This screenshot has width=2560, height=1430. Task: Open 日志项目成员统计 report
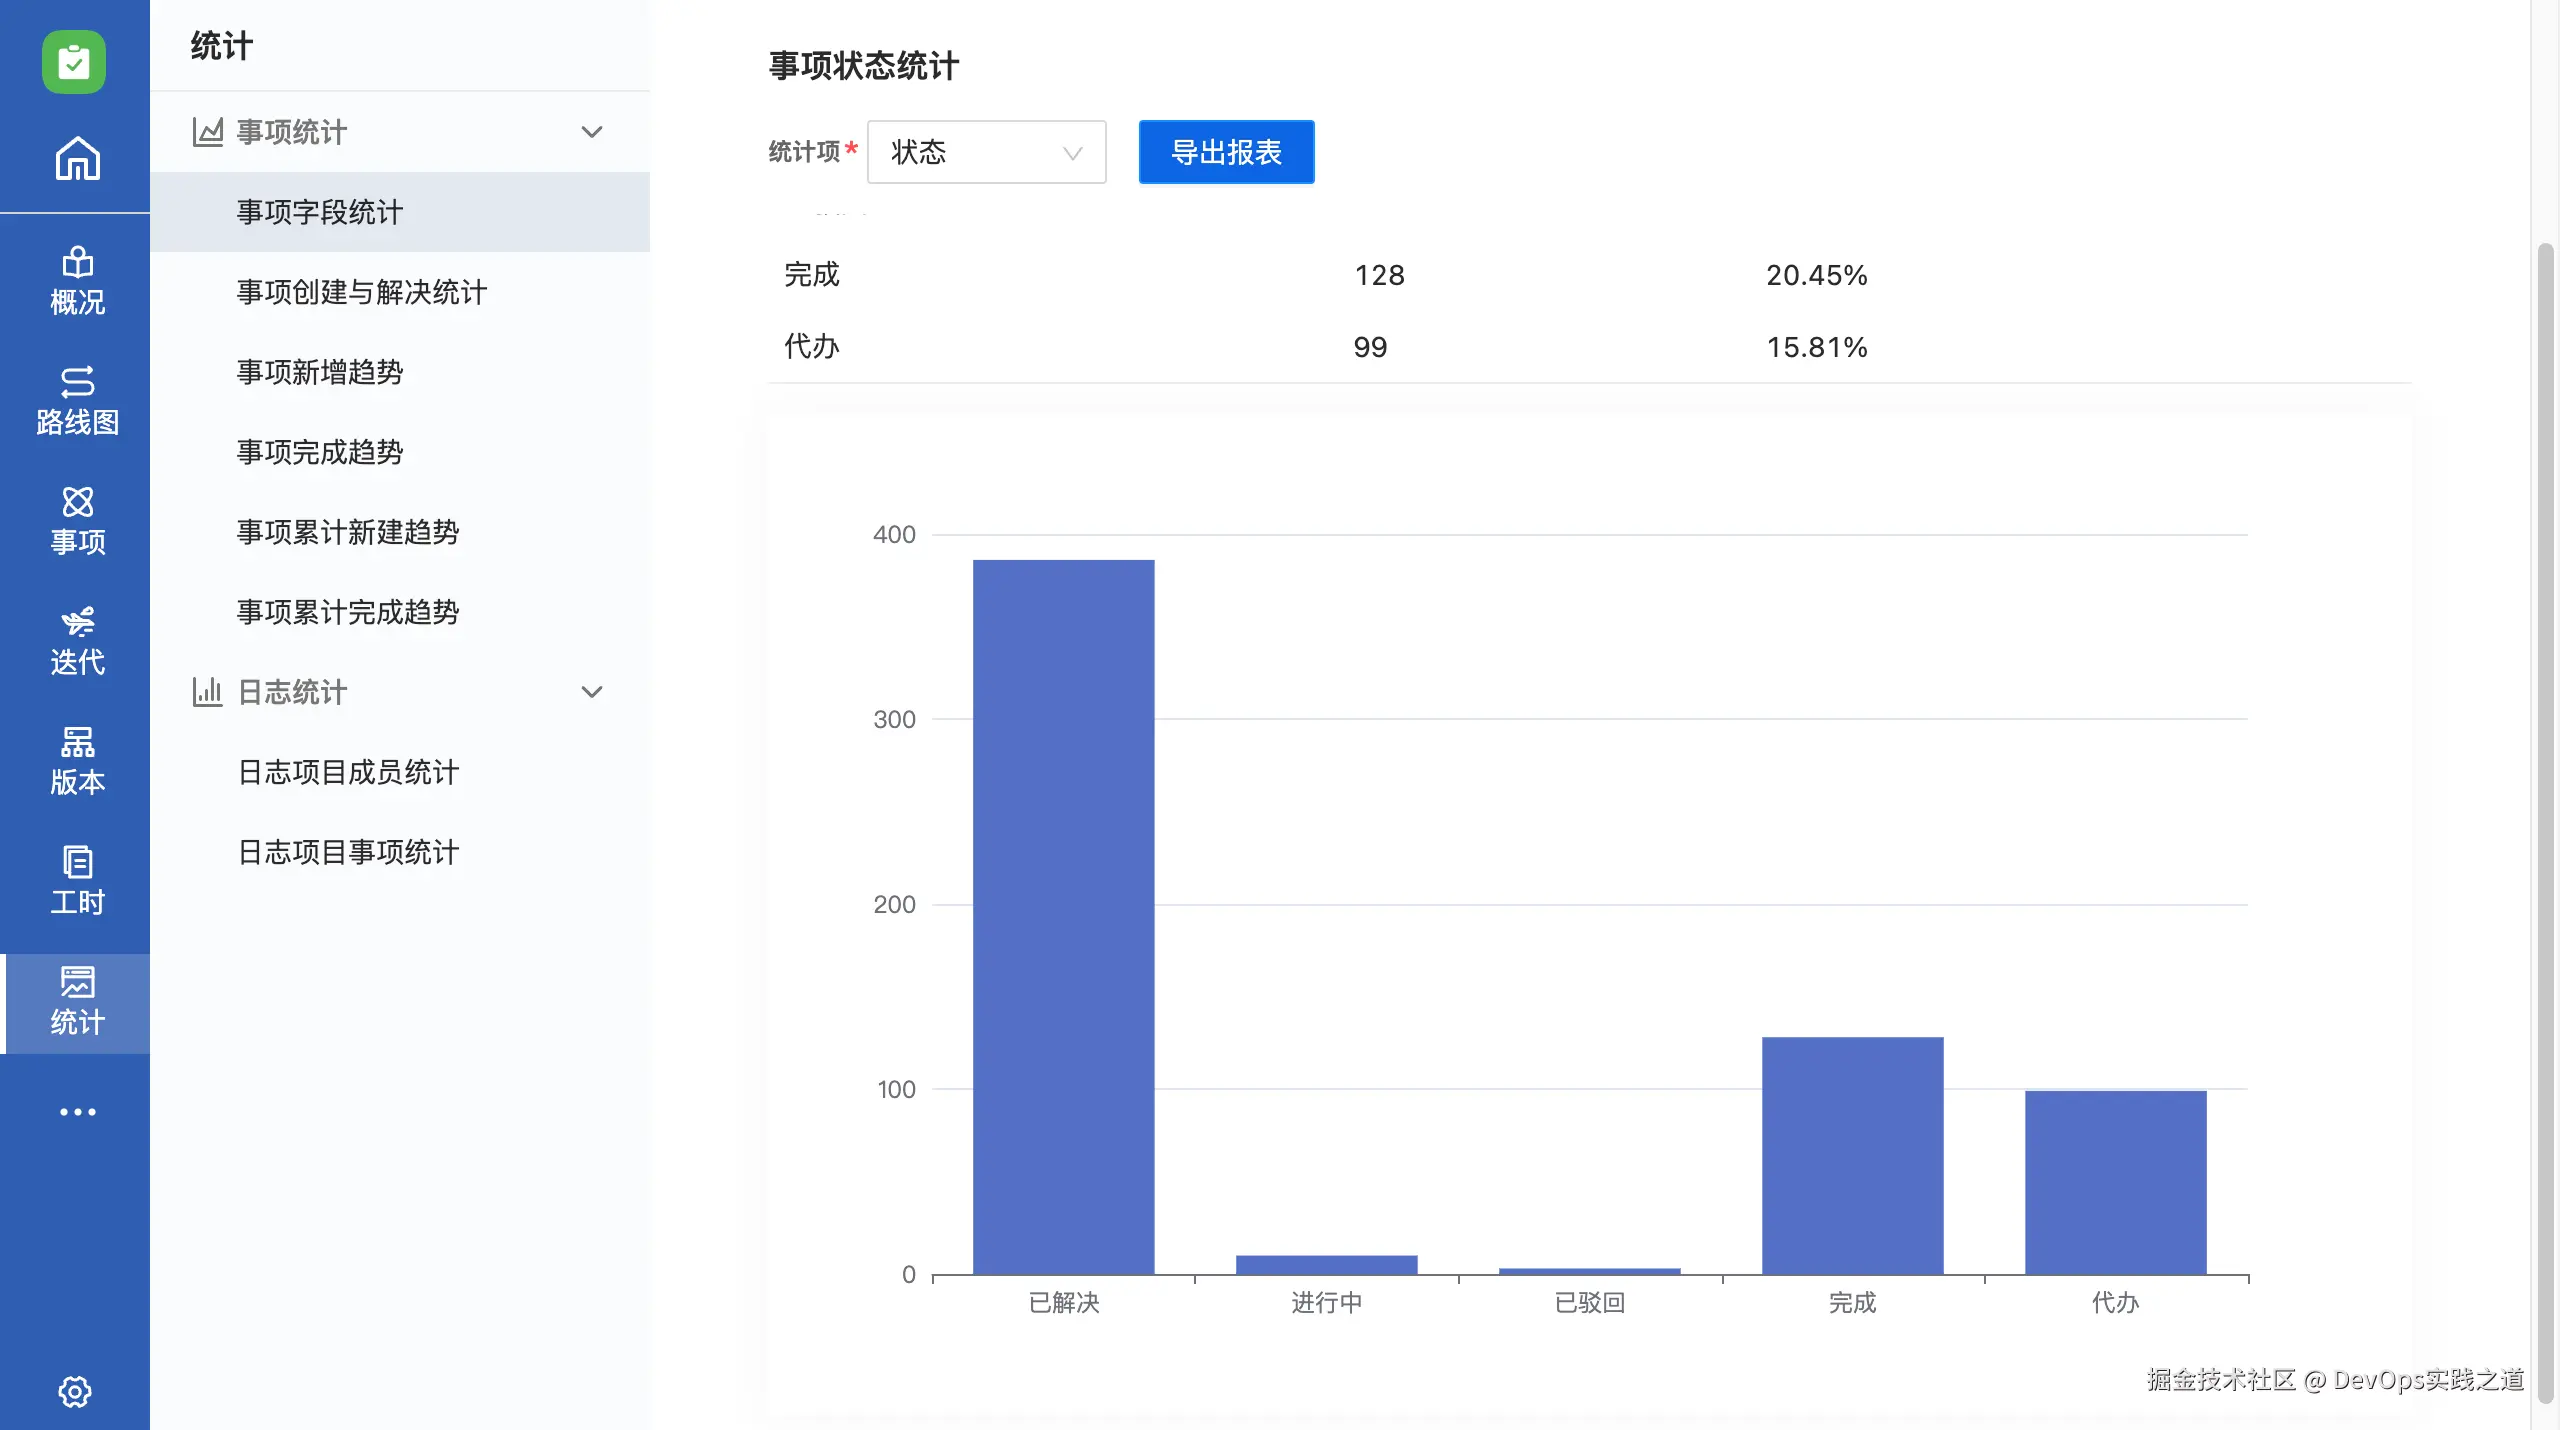click(x=348, y=772)
